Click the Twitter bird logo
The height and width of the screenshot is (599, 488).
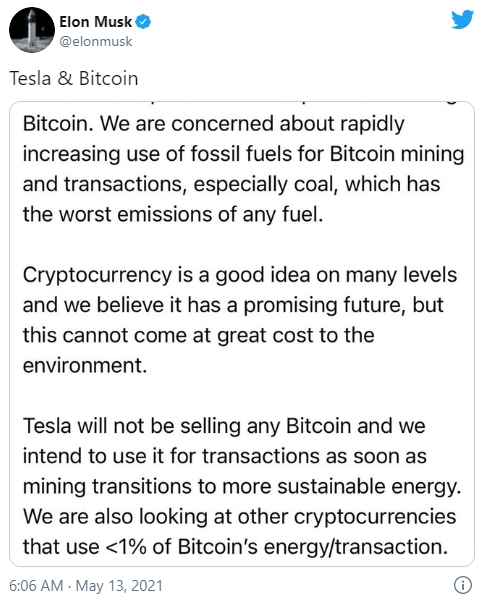pyautogui.click(x=462, y=19)
